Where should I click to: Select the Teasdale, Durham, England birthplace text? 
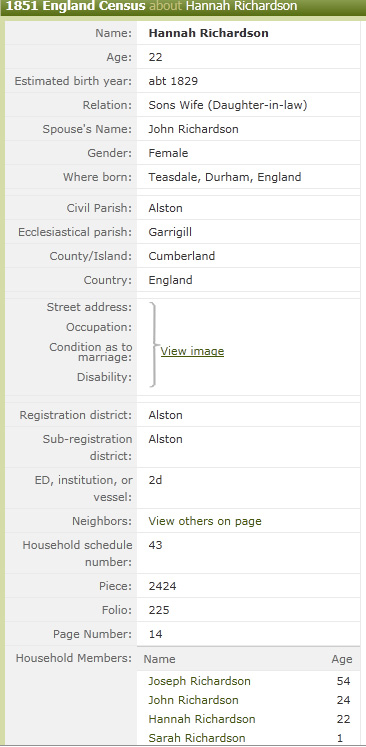pos(225,177)
